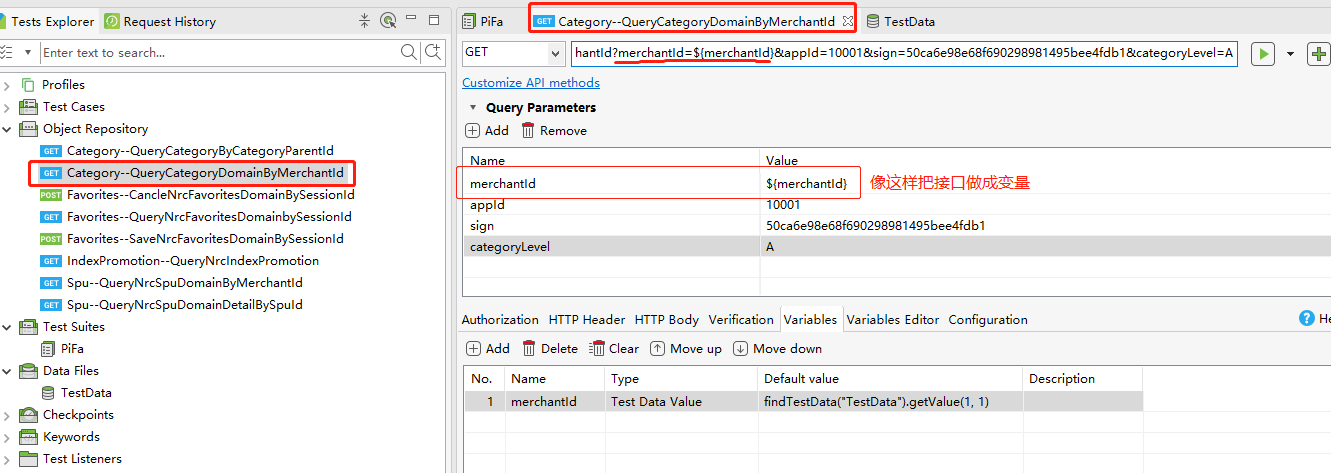Click the blue help question icon

(1307, 318)
